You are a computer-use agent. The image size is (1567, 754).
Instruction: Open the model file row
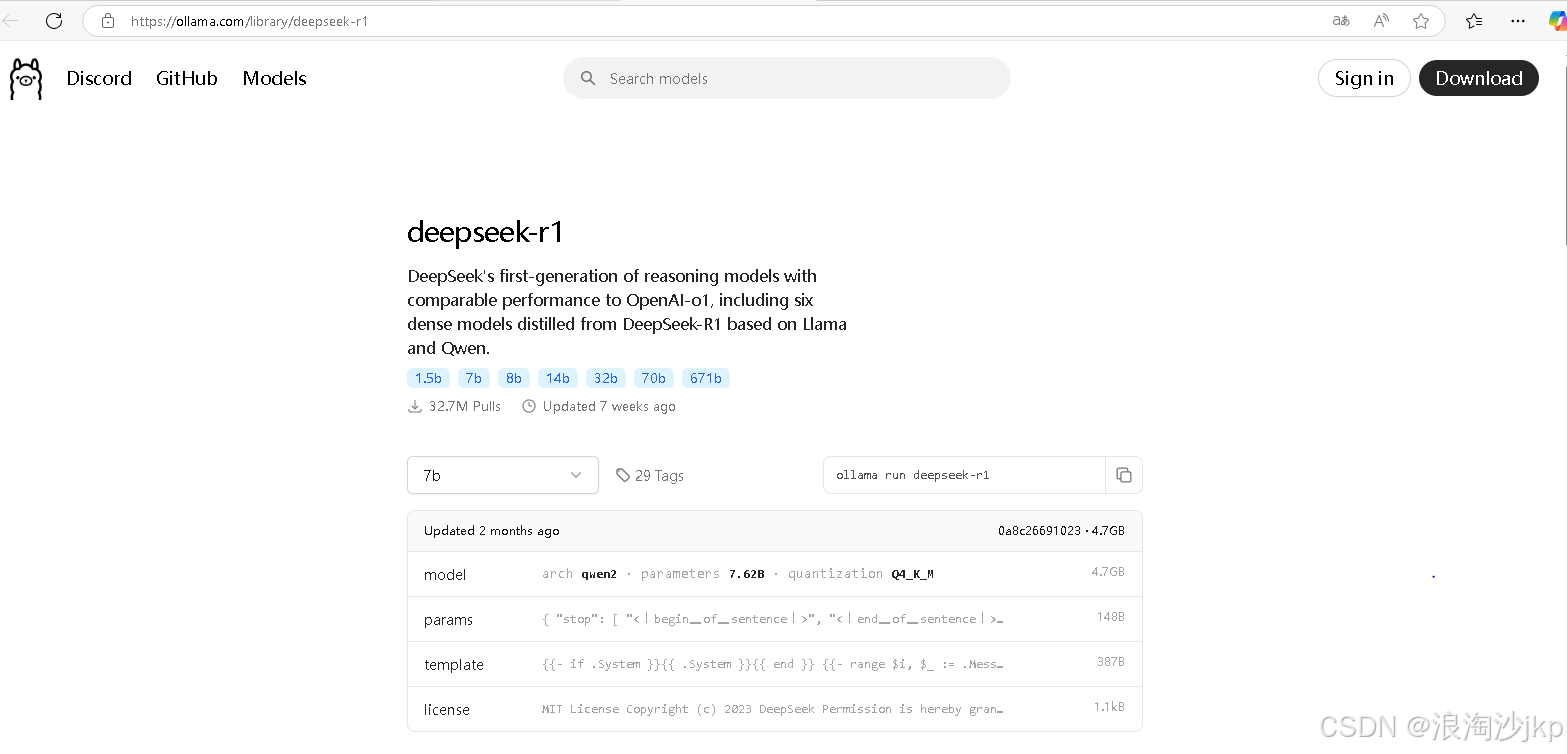click(x=775, y=574)
